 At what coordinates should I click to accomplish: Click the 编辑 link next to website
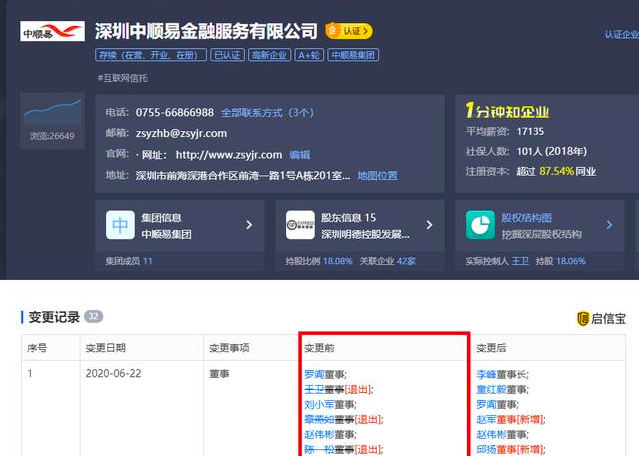pos(300,155)
